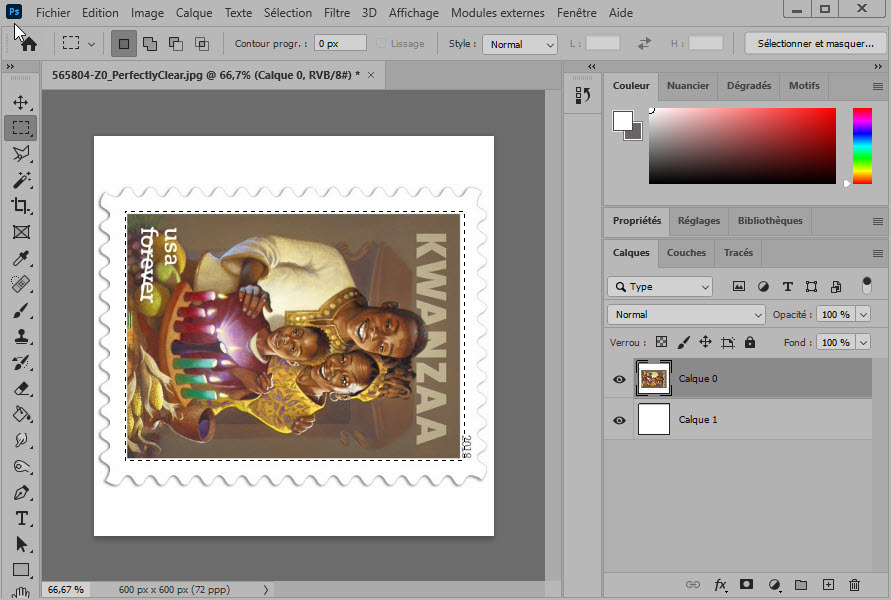
Task: Create new adjustment layer menu
Action: tap(774, 585)
